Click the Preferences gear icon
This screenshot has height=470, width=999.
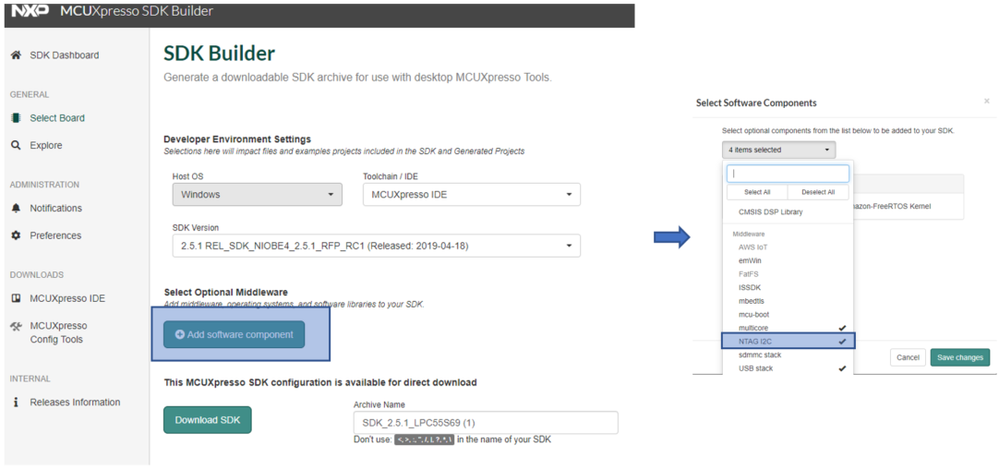pyautogui.click(x=17, y=236)
